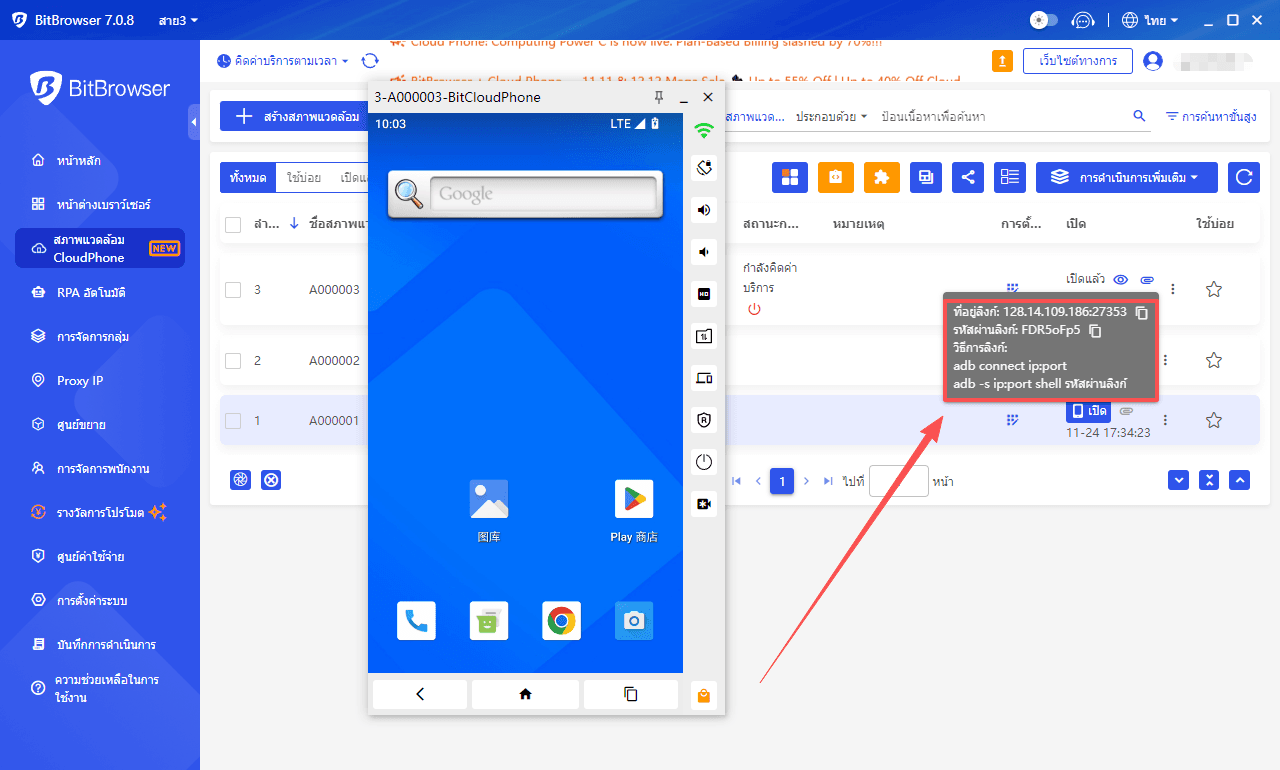This screenshot has height=770, width=1280.
Task: Click the power icon in phone sidebar
Action: point(704,462)
